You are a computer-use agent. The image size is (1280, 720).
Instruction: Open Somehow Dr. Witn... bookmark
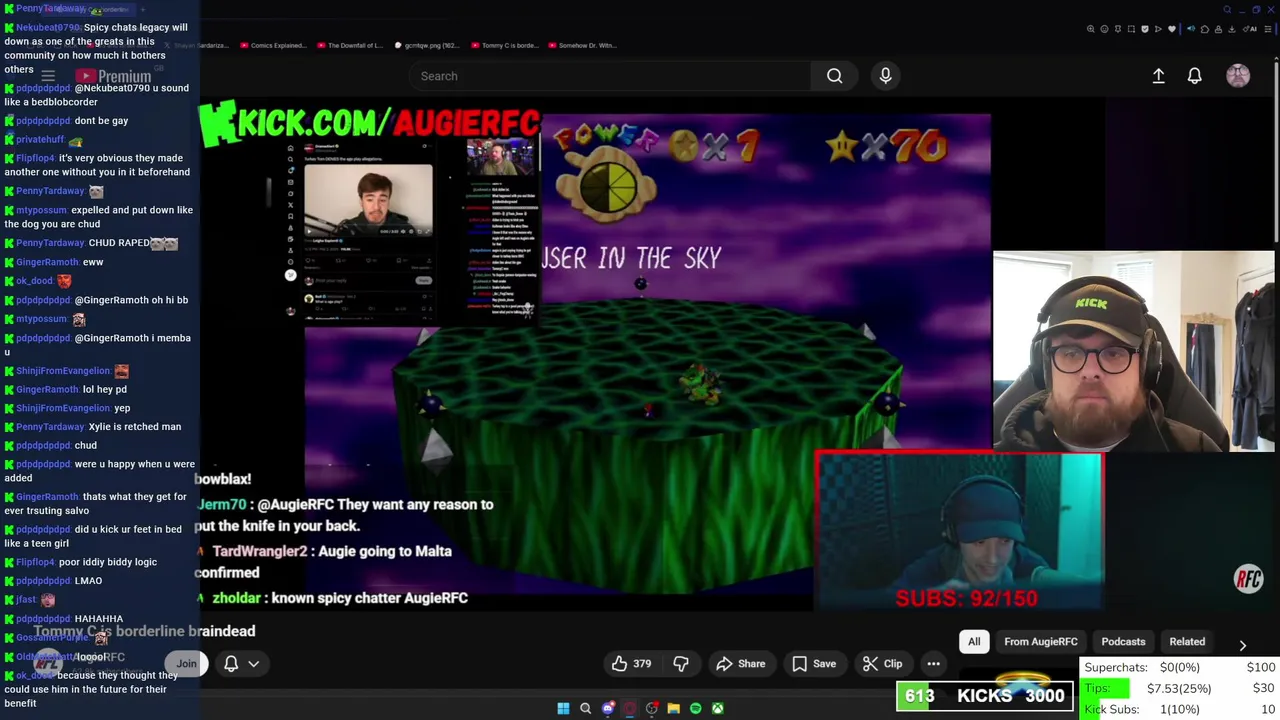(581, 45)
